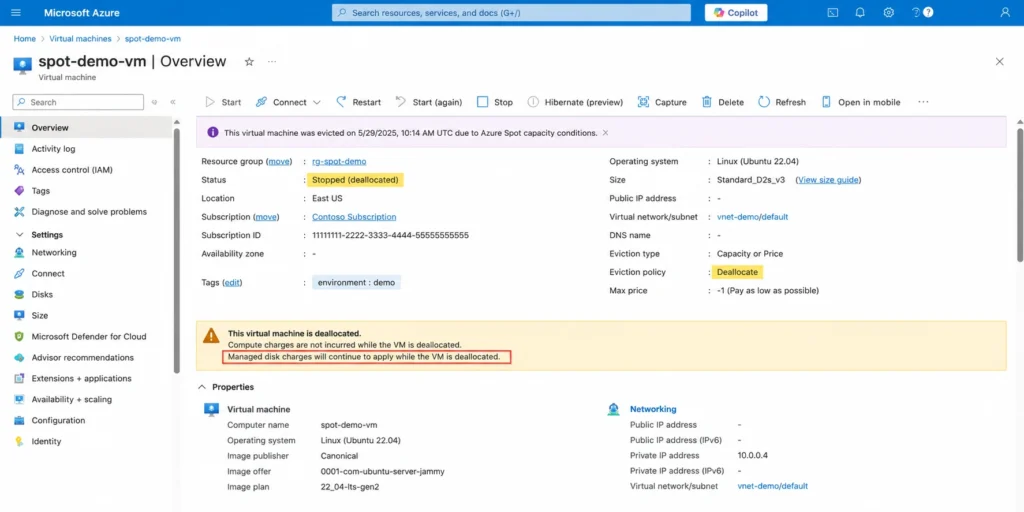
Task: Open the notifications bell
Action: click(x=860, y=12)
